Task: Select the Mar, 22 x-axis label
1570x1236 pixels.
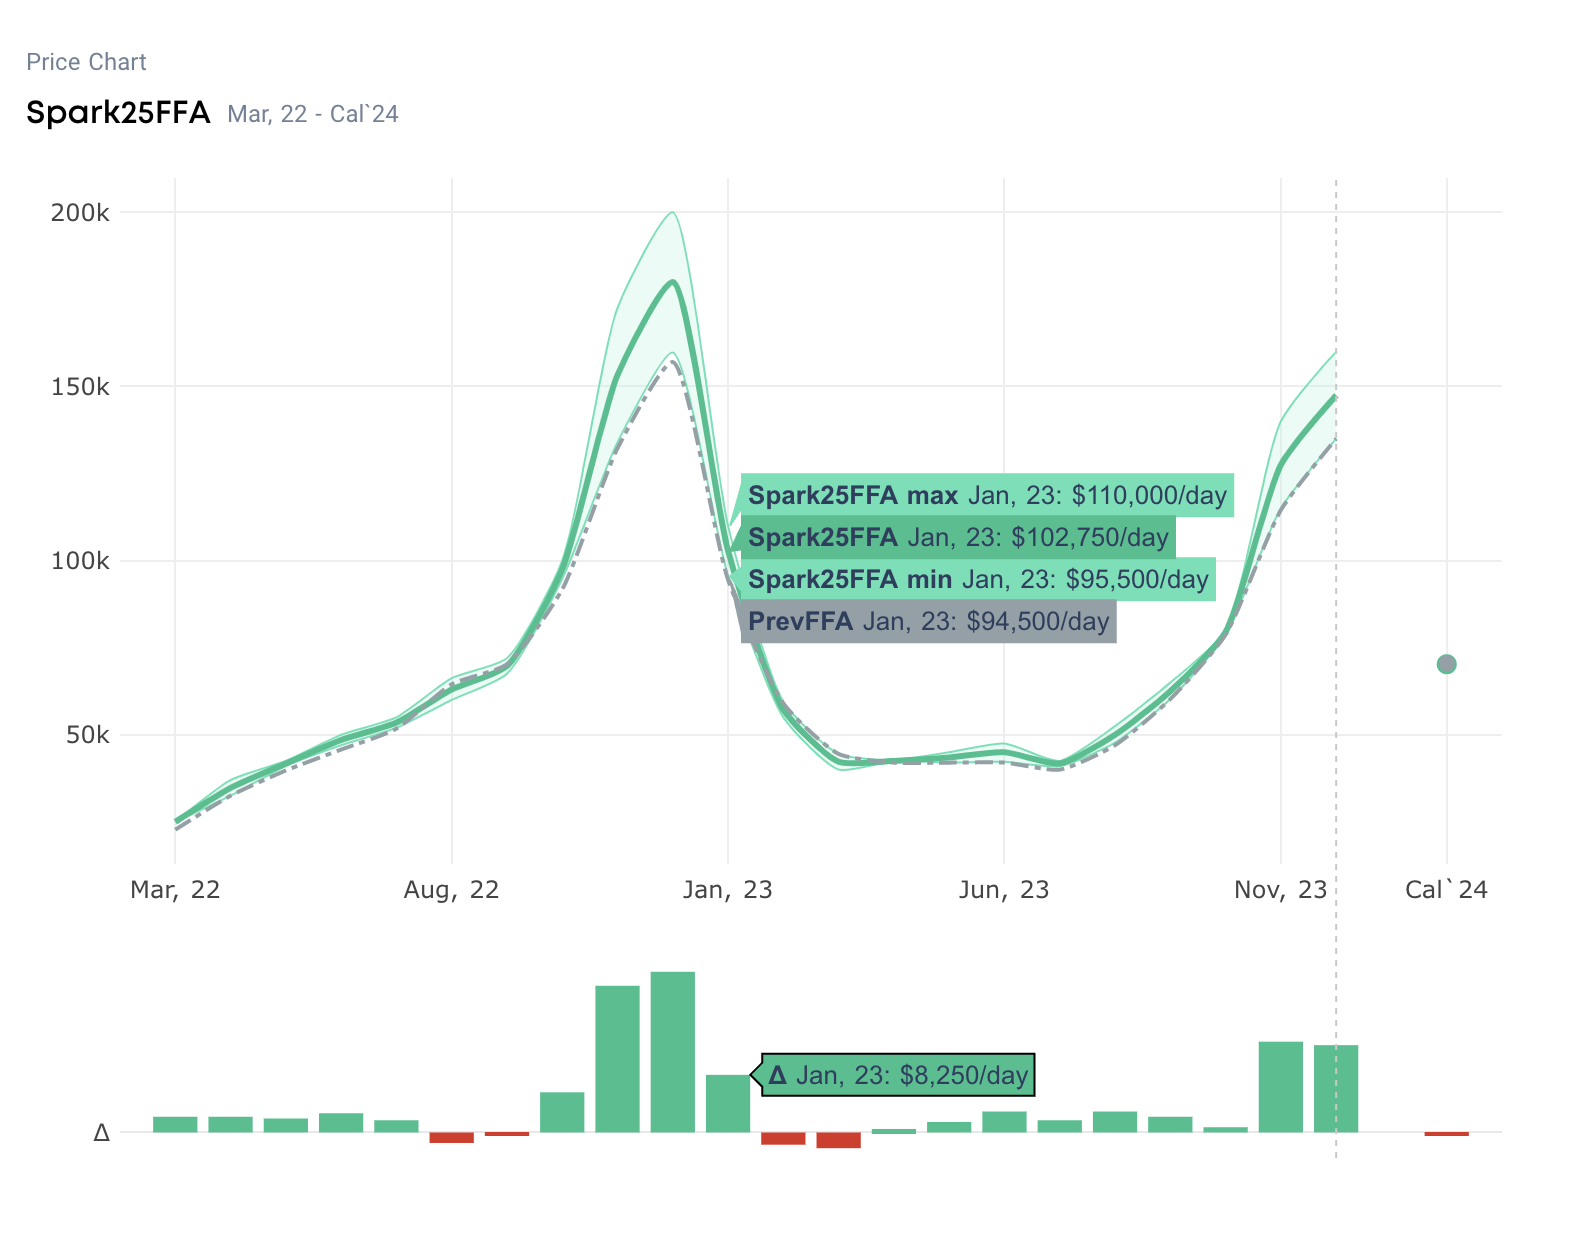Action: tap(175, 890)
